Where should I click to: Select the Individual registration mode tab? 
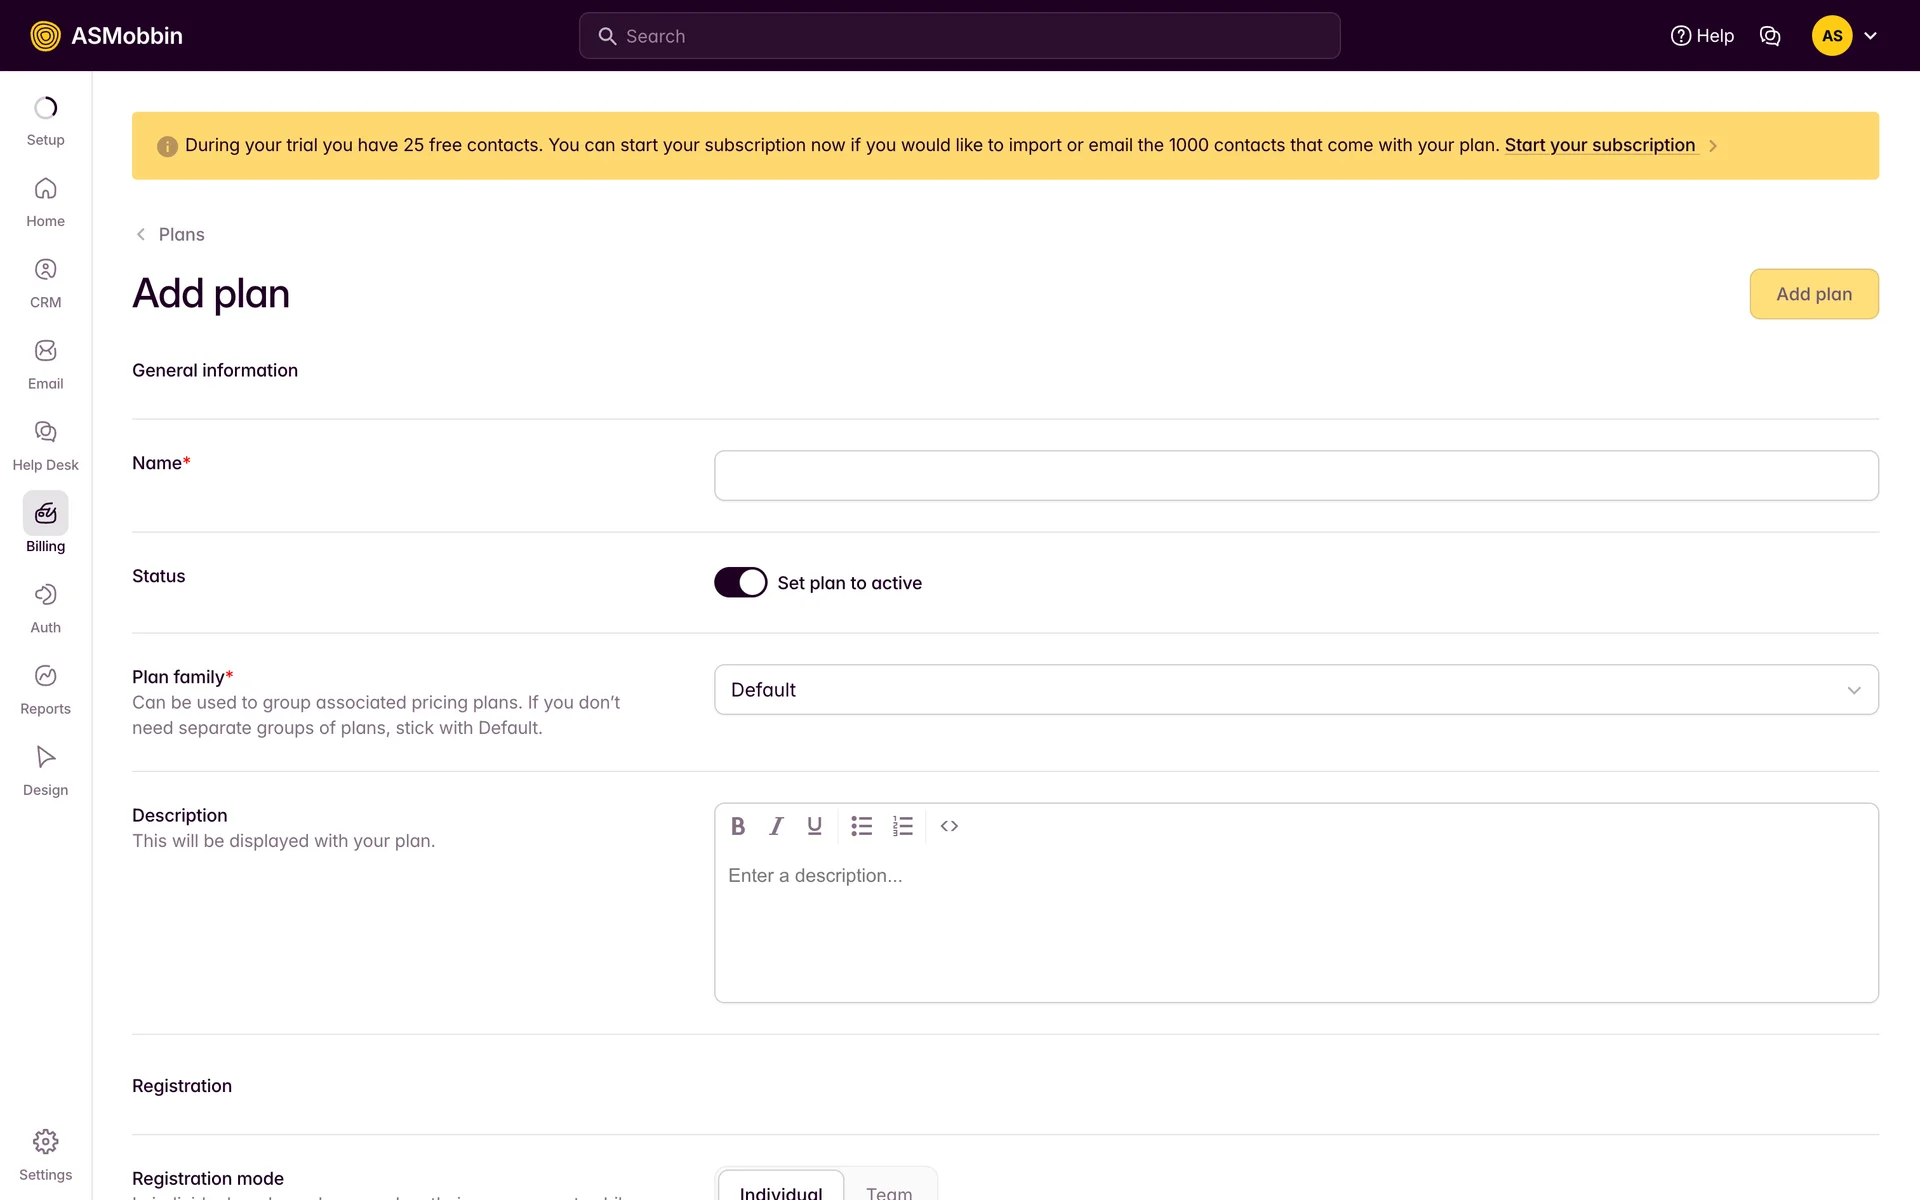pyautogui.click(x=781, y=1190)
